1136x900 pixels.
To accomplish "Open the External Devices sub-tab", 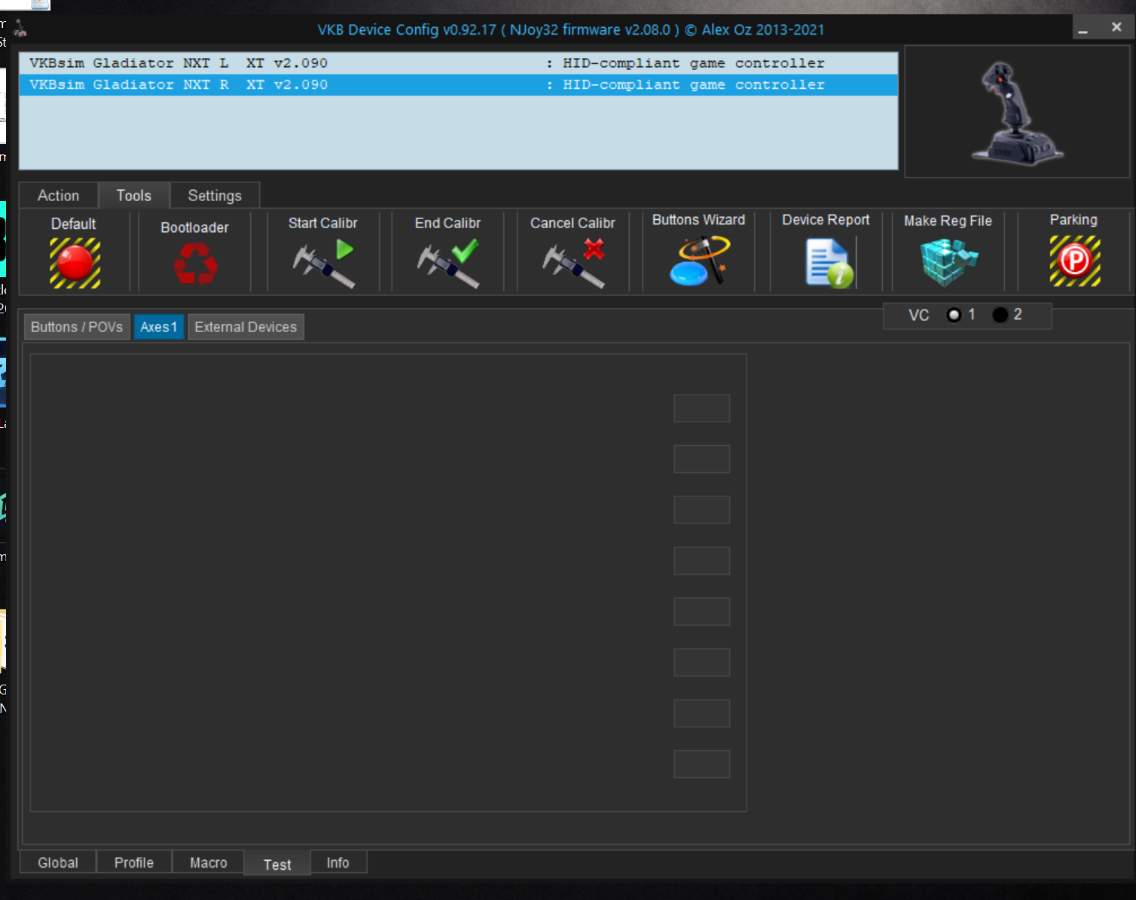I will coord(246,327).
